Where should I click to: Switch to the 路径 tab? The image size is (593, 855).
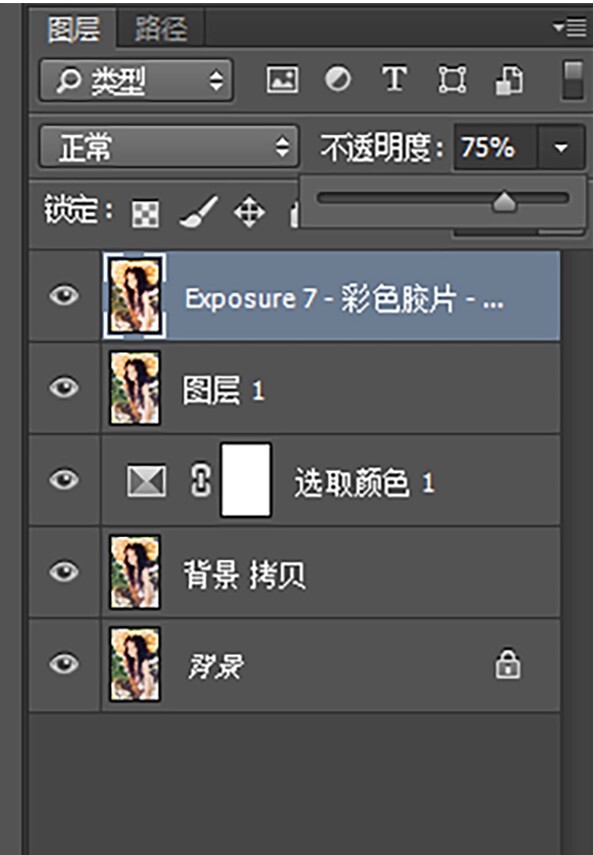pos(161,28)
